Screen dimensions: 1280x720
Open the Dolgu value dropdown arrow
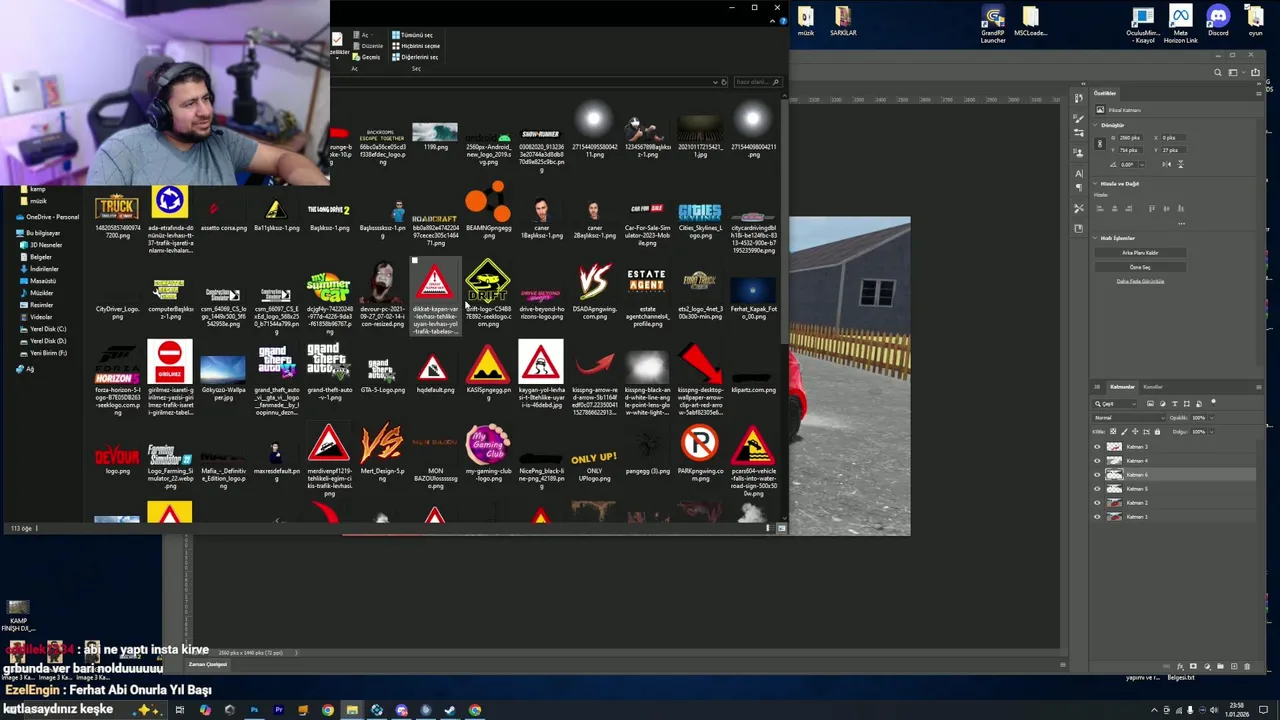pyautogui.click(x=1212, y=432)
